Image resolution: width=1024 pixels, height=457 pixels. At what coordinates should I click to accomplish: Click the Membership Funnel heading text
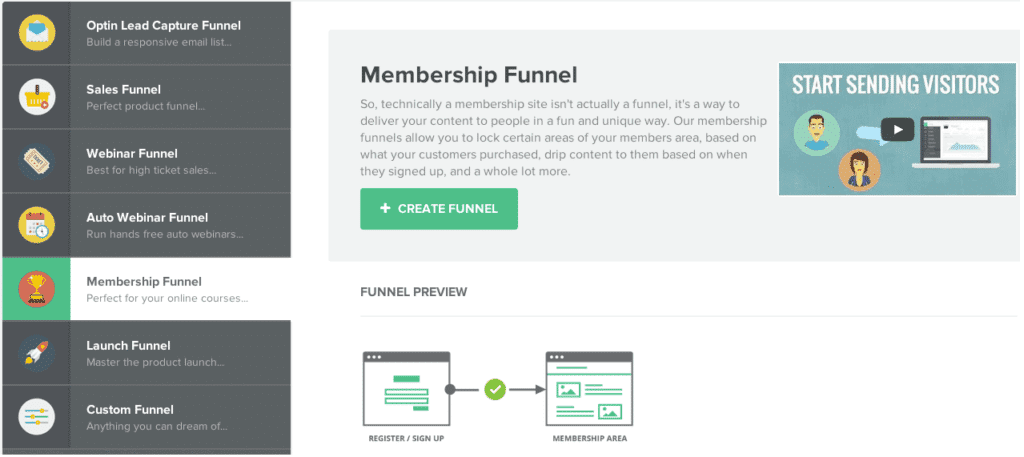469,75
